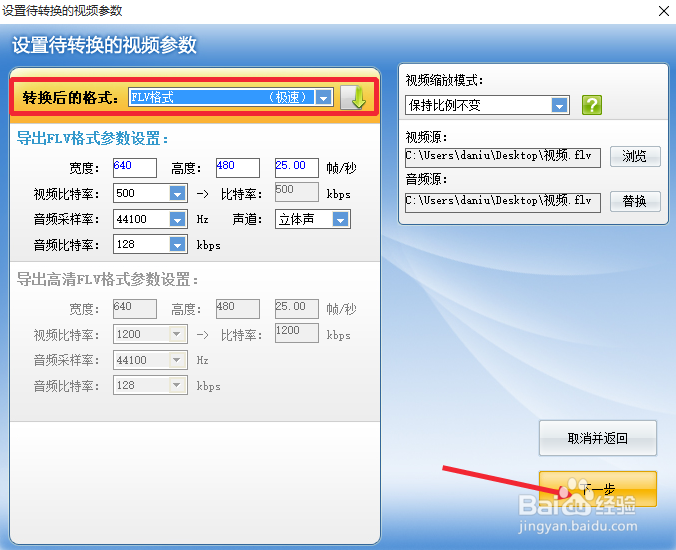This screenshot has width=676, height=550.
Task: Click the FLV width field 640
Action: pos(135,168)
